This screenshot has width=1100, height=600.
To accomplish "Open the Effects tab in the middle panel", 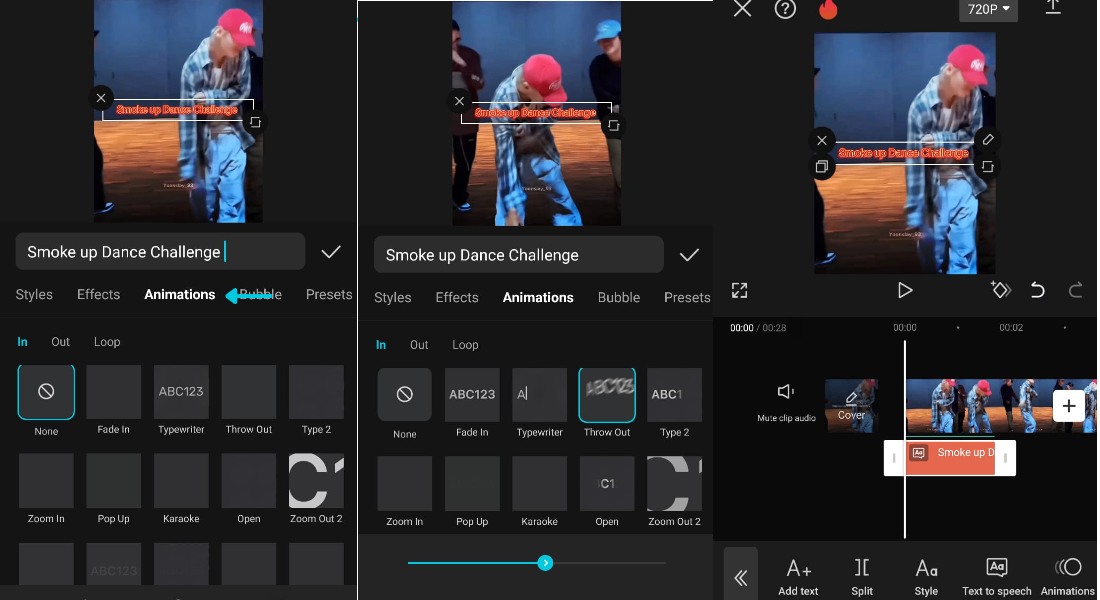I will click(x=457, y=297).
